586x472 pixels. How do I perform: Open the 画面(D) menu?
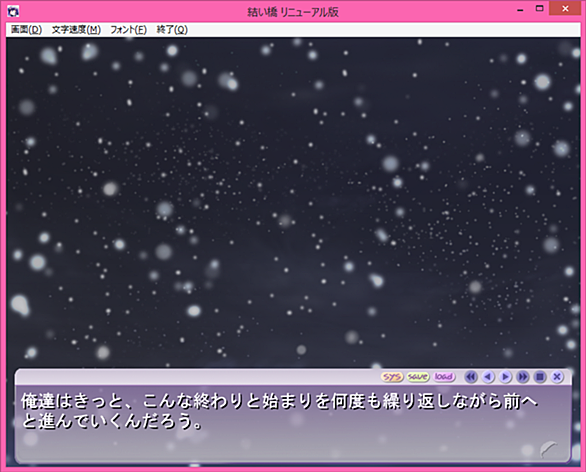[x=26, y=30]
